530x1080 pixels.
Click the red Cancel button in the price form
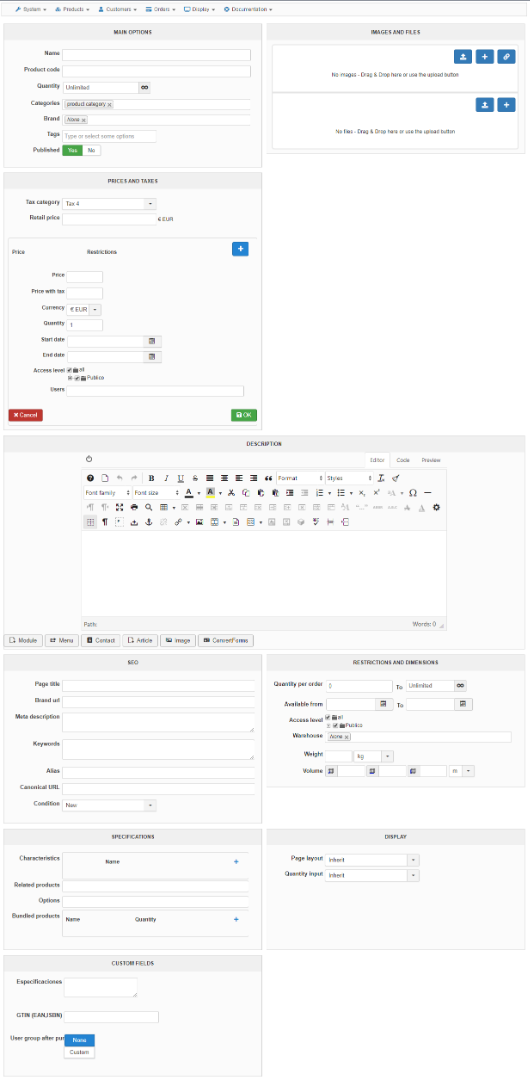point(26,415)
